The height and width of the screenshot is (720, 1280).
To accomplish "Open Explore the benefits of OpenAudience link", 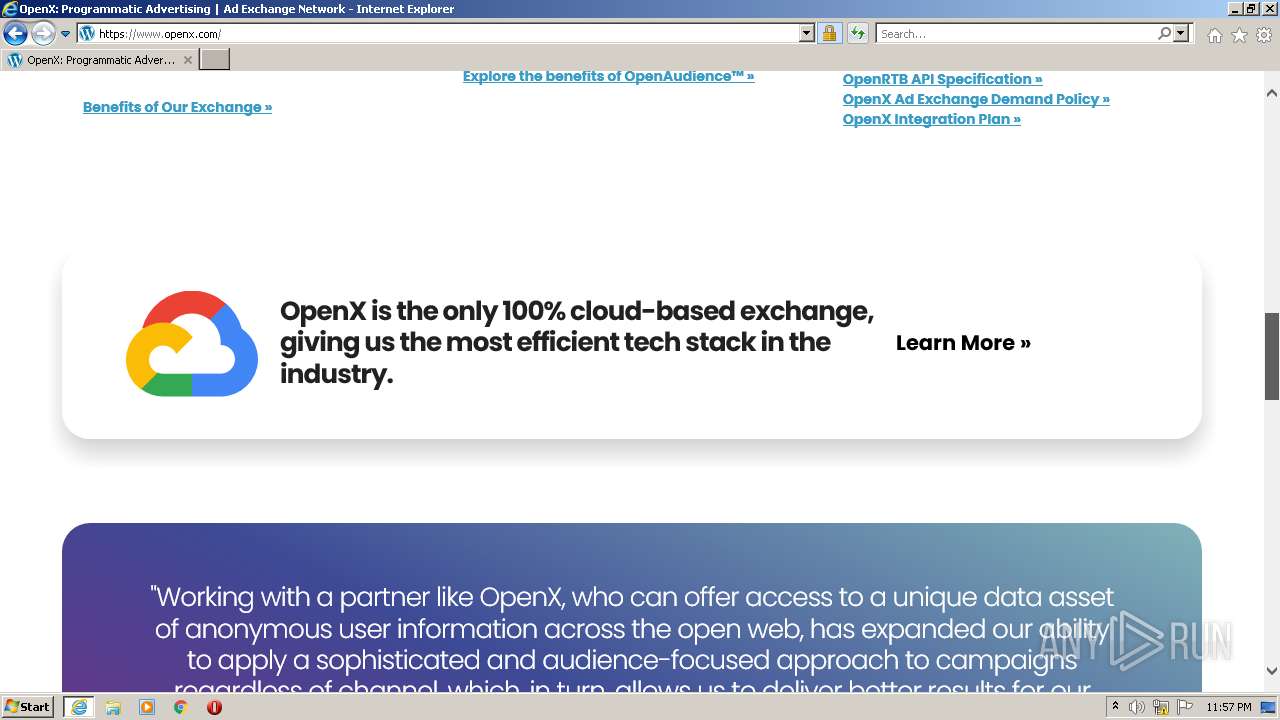I will [608, 76].
